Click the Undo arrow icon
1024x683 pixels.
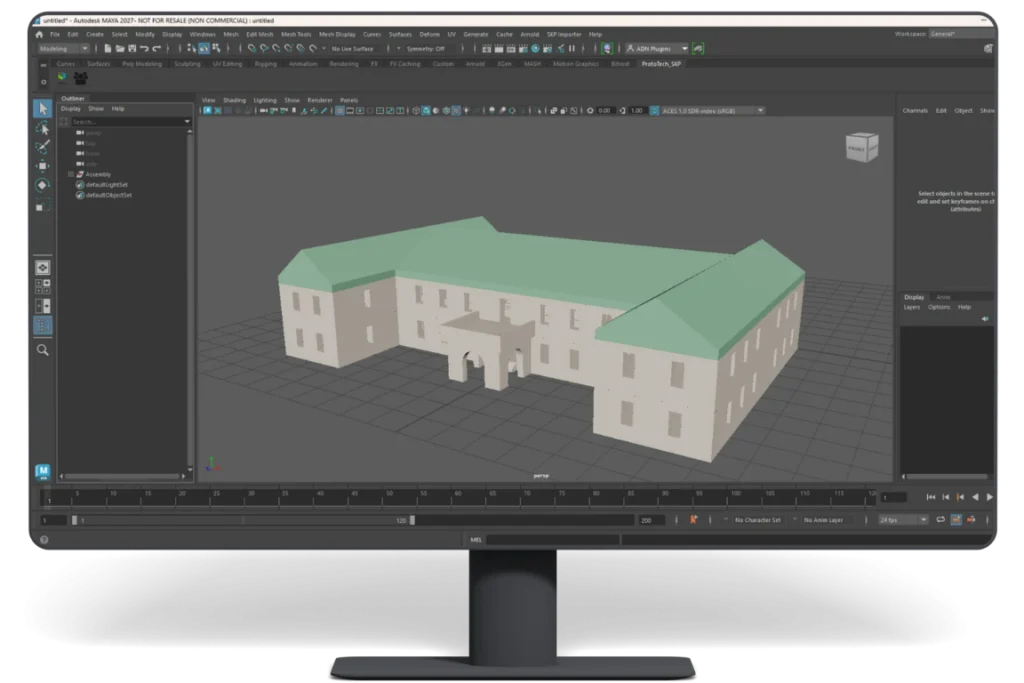click(144, 49)
